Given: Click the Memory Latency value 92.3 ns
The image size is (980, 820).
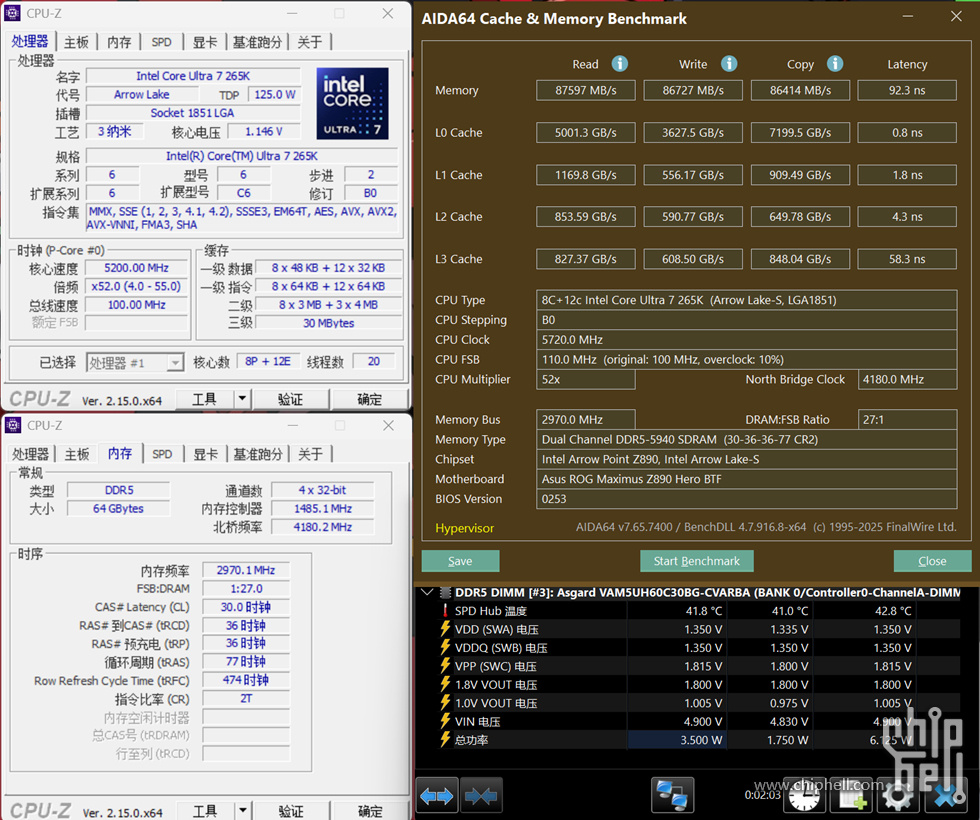Looking at the screenshot, I should pyautogui.click(x=907, y=91).
